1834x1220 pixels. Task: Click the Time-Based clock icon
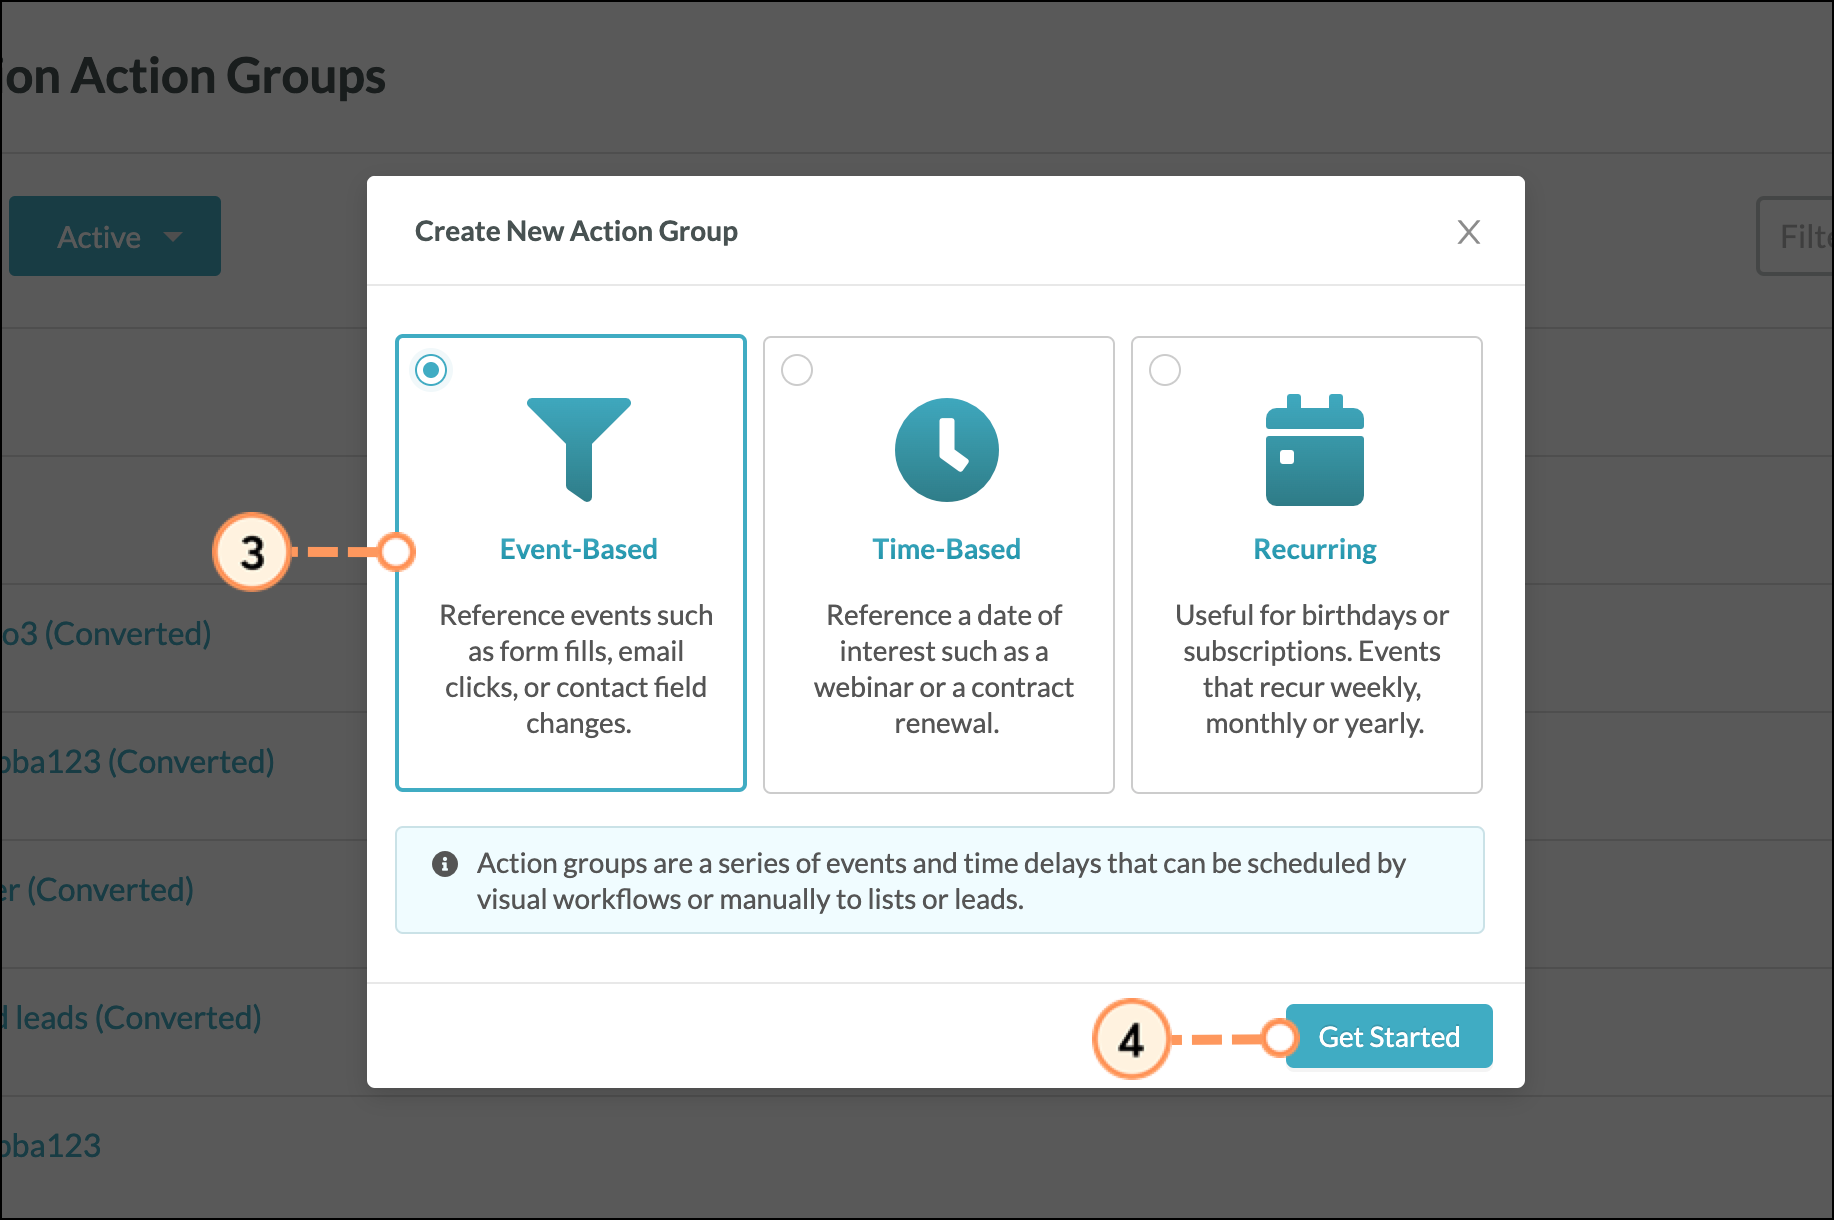[947, 450]
